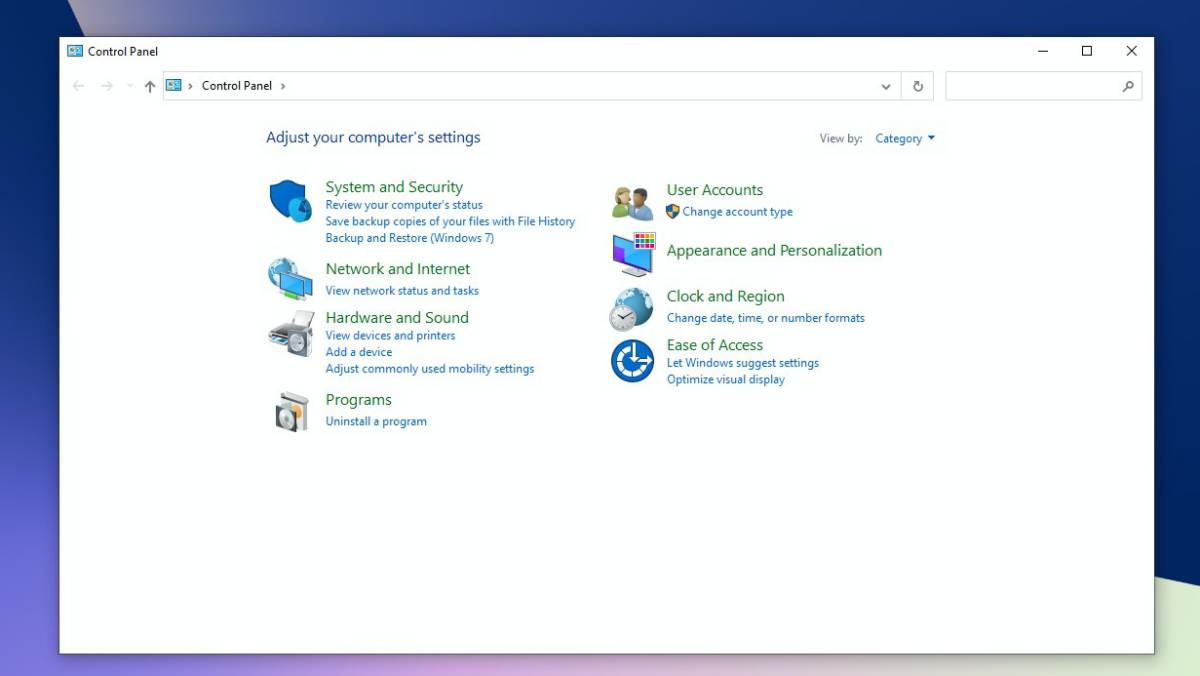1200x676 pixels.
Task: Open Backup and Restore (Windows 7)
Action: 410,238
